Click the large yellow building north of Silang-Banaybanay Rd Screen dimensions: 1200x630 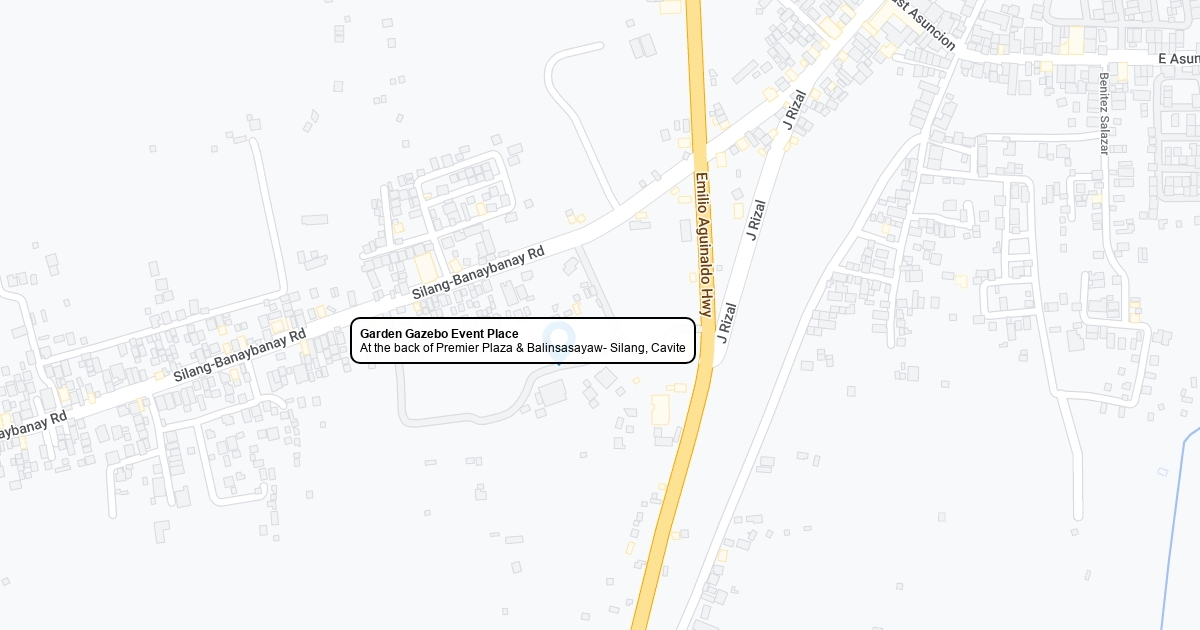click(427, 268)
